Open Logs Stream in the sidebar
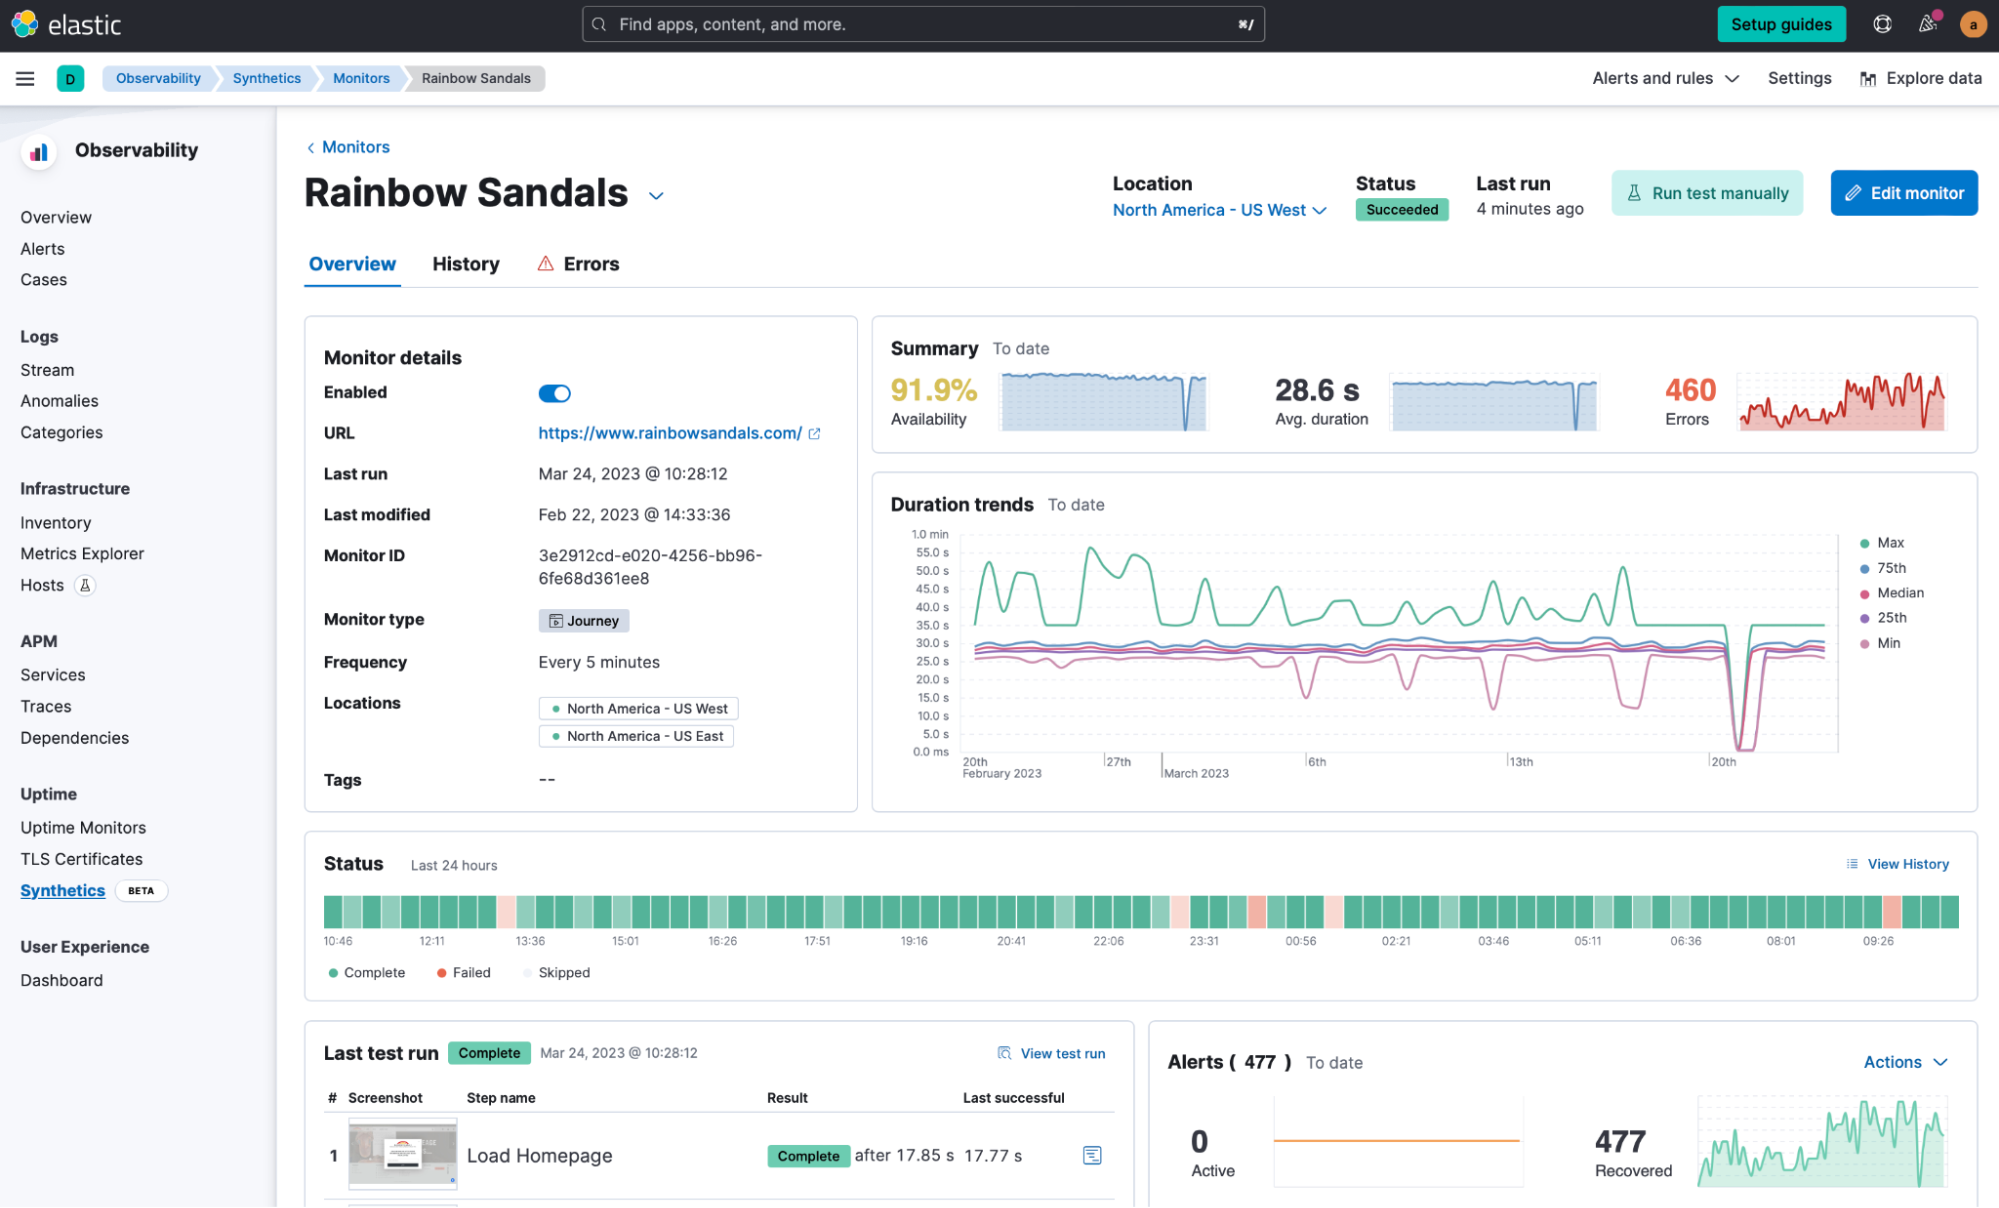Image resolution: width=1999 pixels, height=1208 pixels. tap(47, 370)
